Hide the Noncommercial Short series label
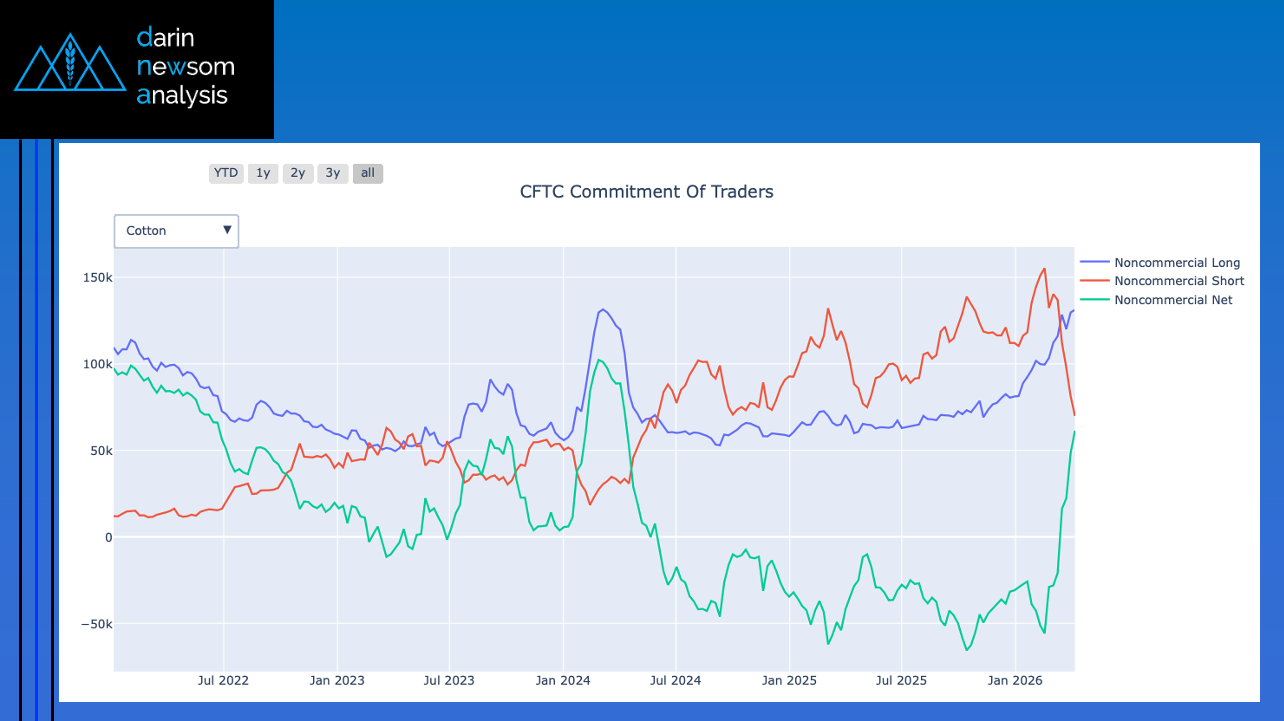 (x=1179, y=281)
